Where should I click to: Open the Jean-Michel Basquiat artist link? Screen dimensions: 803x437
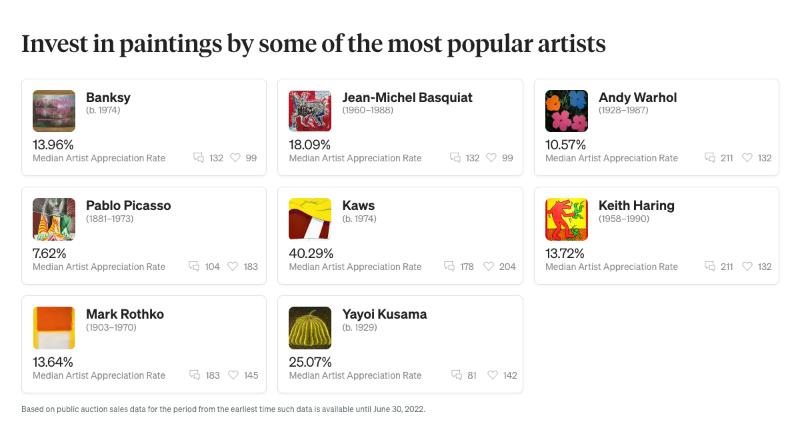(x=407, y=98)
